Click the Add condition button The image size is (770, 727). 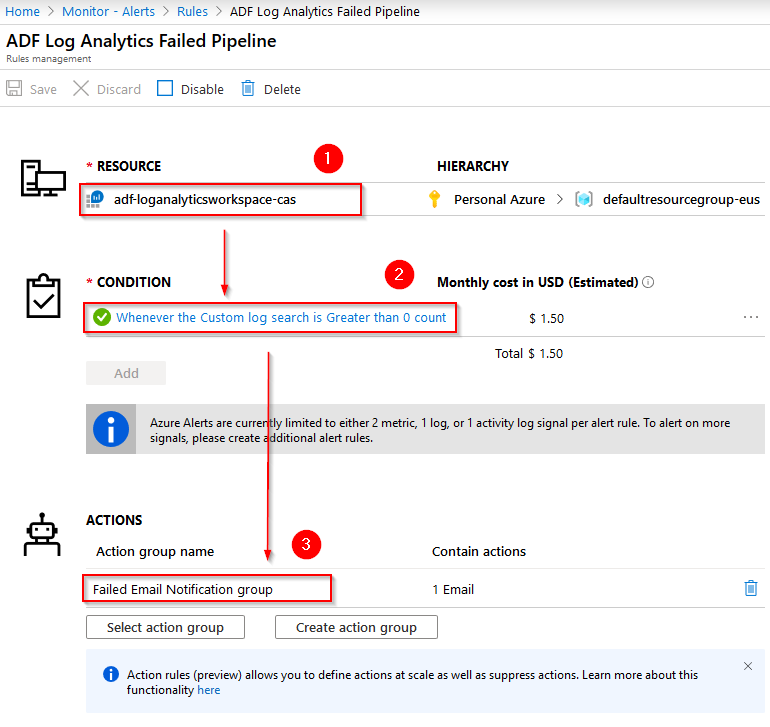click(126, 373)
